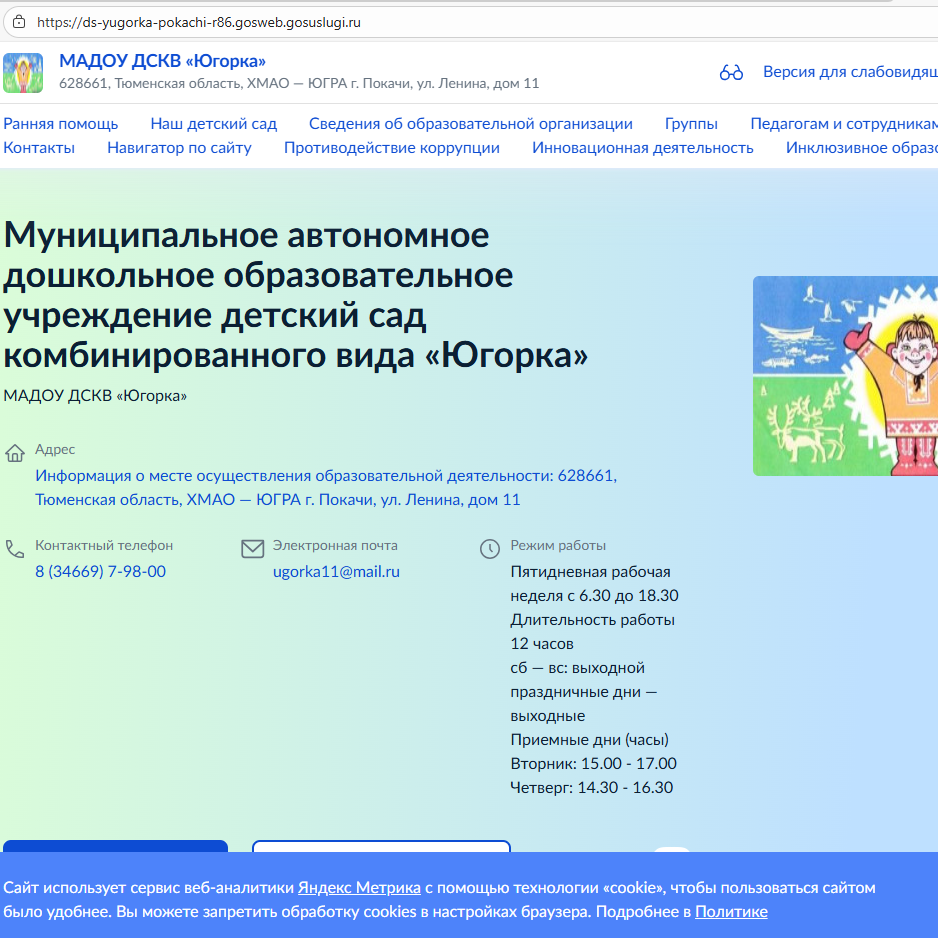This screenshot has height=938, width=938.
Task: Open the Ранняя помощь menu item
Action: (61, 124)
